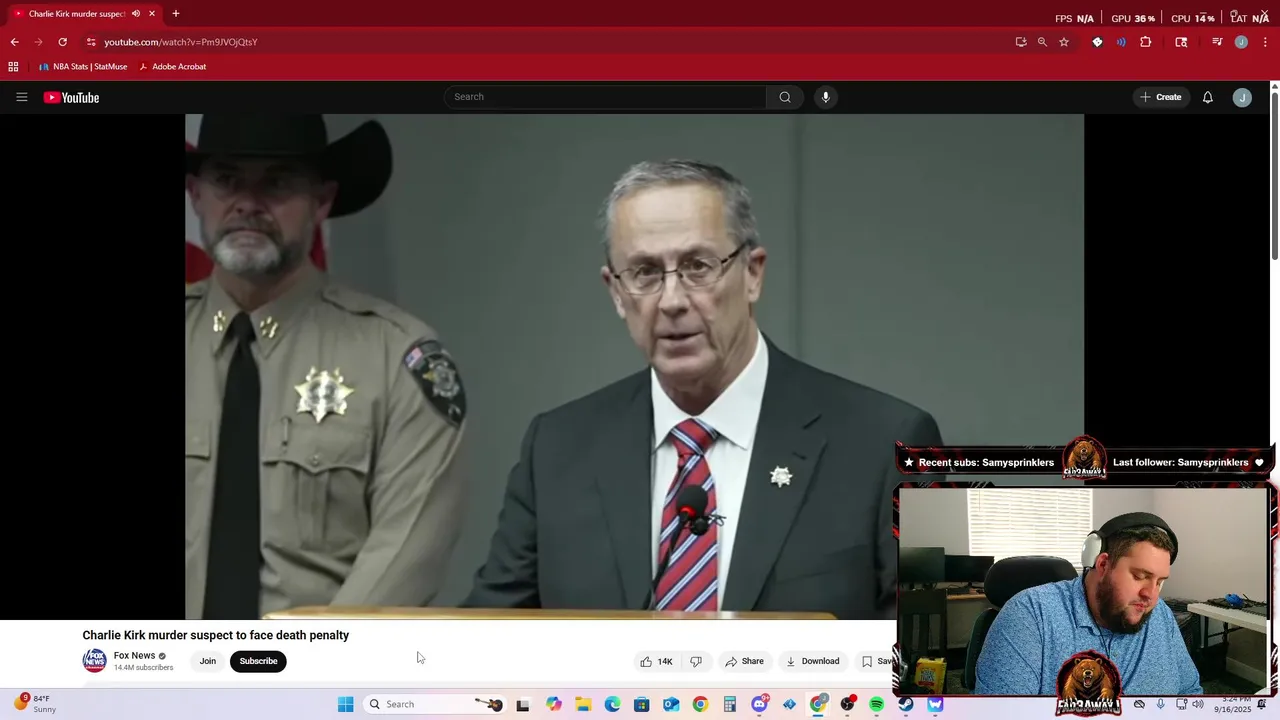Click the '14.4M subscribers' text
Image resolution: width=1280 pixels, height=720 pixels.
pos(143,668)
